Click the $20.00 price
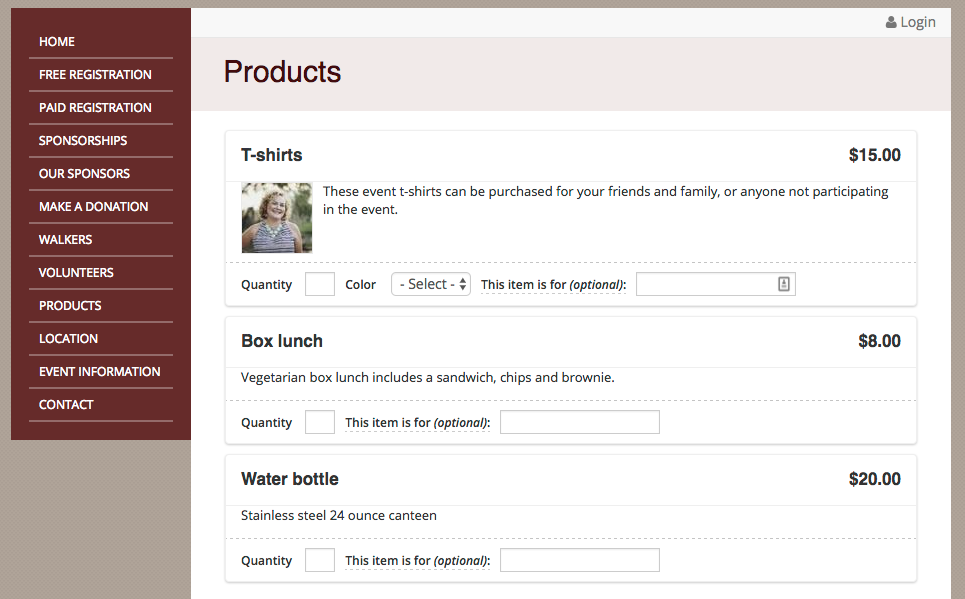The height and width of the screenshot is (599, 965). (x=875, y=479)
